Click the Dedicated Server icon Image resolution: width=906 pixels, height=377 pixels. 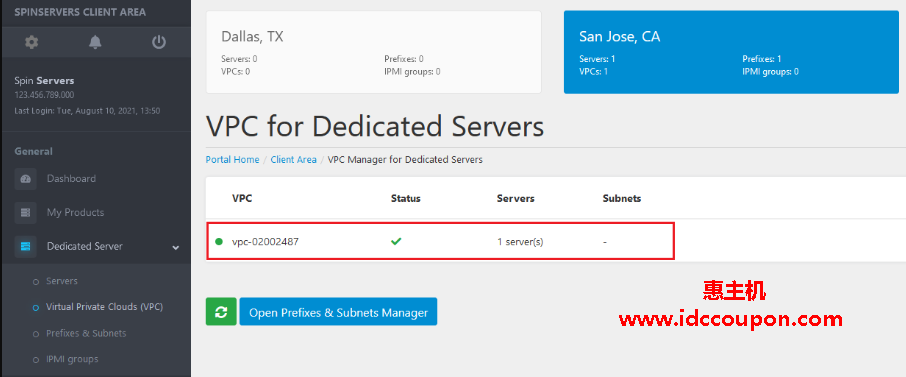tap(25, 247)
